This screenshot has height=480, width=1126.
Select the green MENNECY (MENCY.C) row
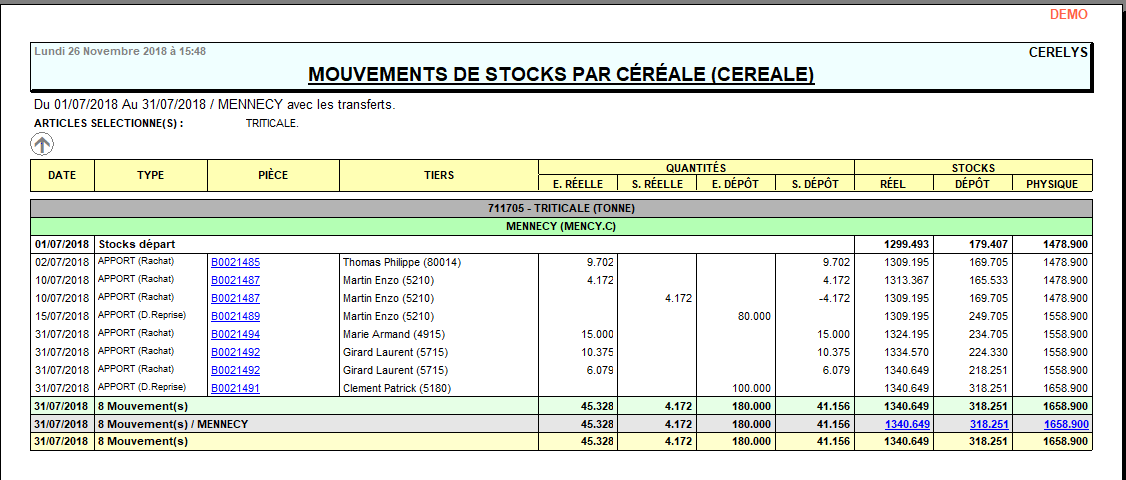(x=561, y=226)
